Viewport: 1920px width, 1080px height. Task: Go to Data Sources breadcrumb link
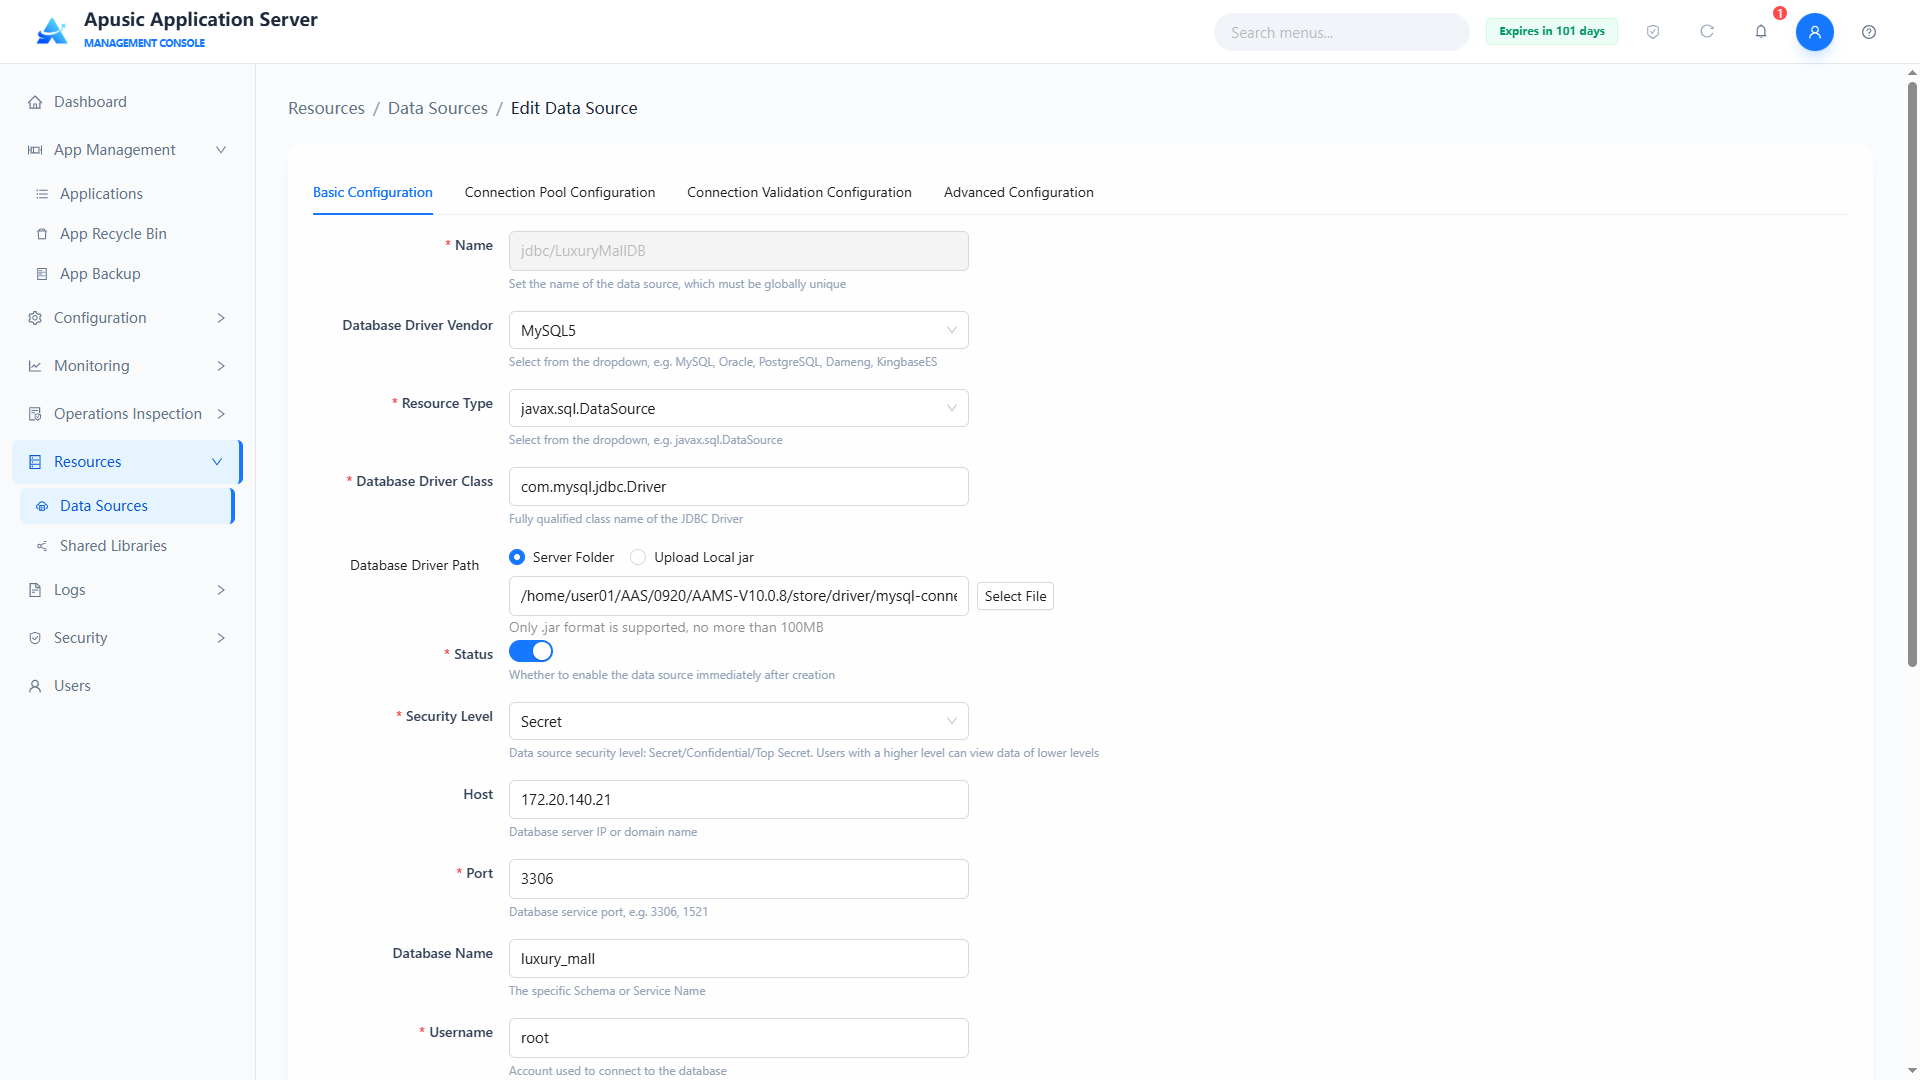[x=438, y=108]
